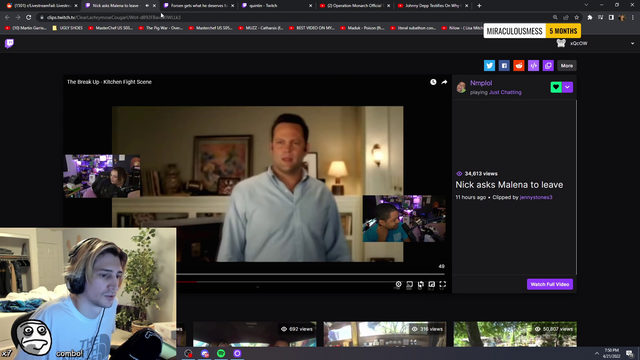Image resolution: width=640 pixels, height=360 pixels.
Task: Switch to the Johnny Depp Testifies tab
Action: pyautogui.click(x=432, y=6)
